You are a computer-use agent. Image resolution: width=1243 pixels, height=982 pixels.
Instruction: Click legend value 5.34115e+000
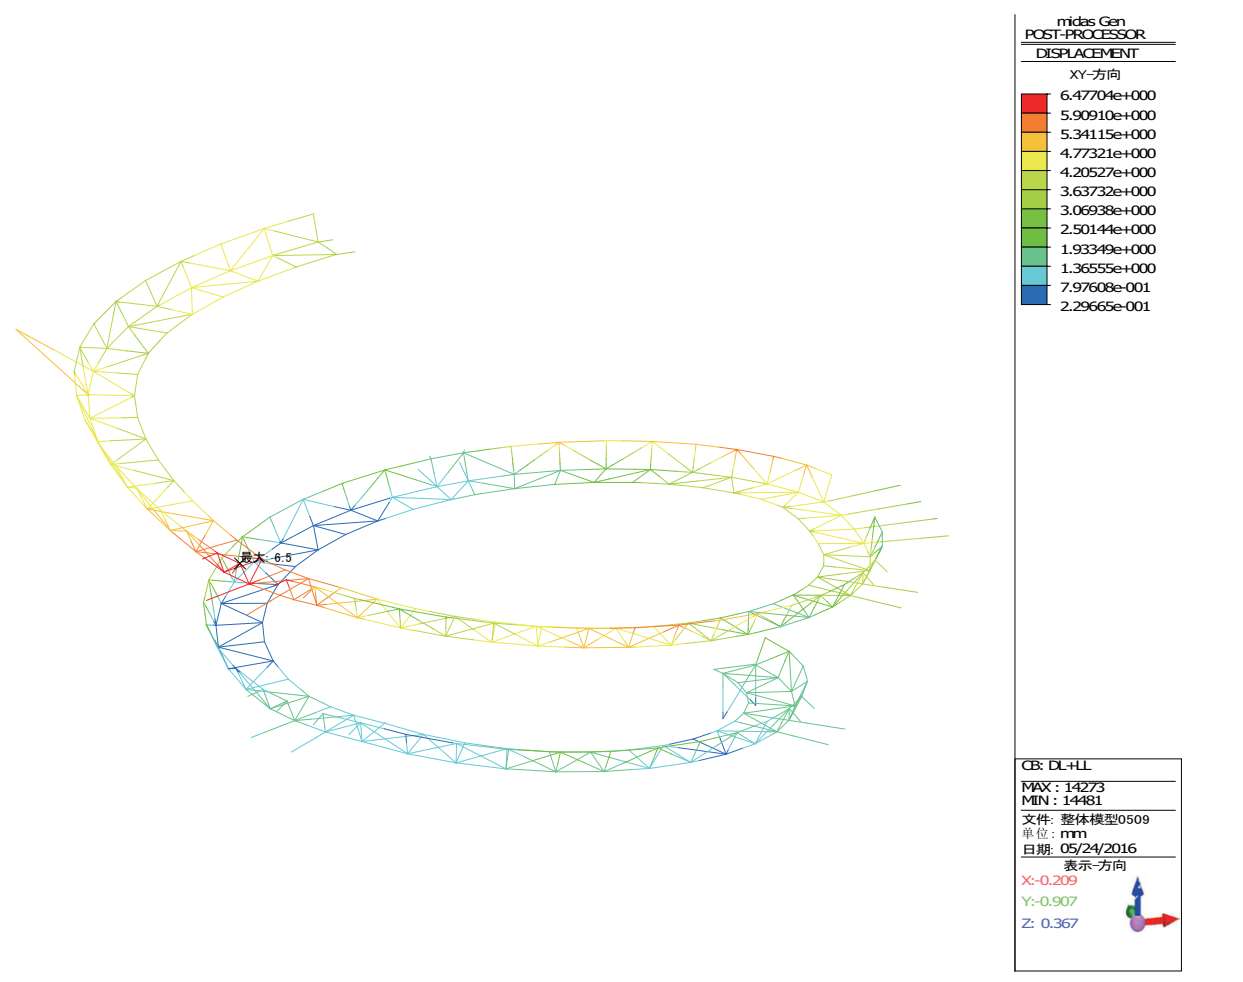(x=1107, y=134)
